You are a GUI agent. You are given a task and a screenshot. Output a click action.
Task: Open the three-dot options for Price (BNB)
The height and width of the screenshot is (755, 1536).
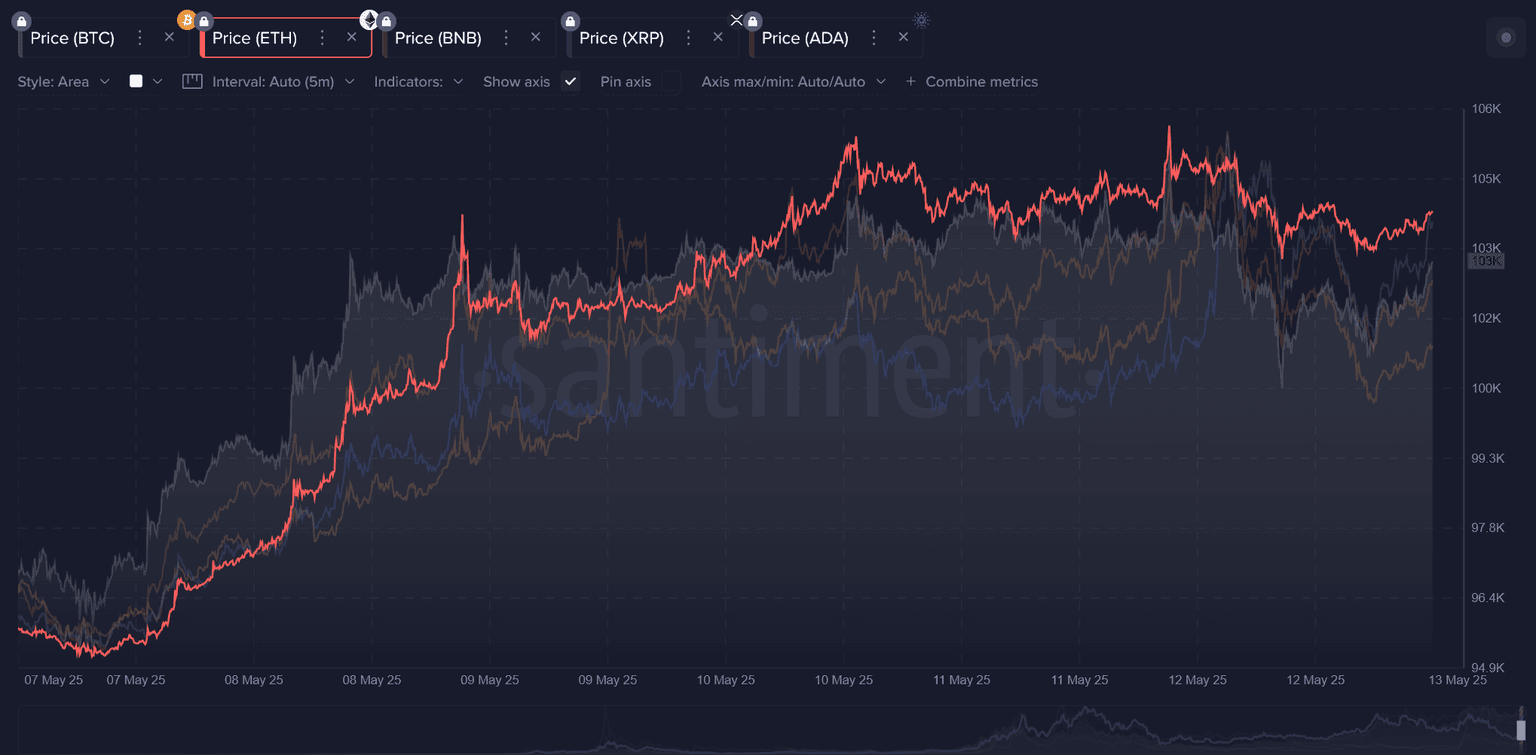[506, 38]
